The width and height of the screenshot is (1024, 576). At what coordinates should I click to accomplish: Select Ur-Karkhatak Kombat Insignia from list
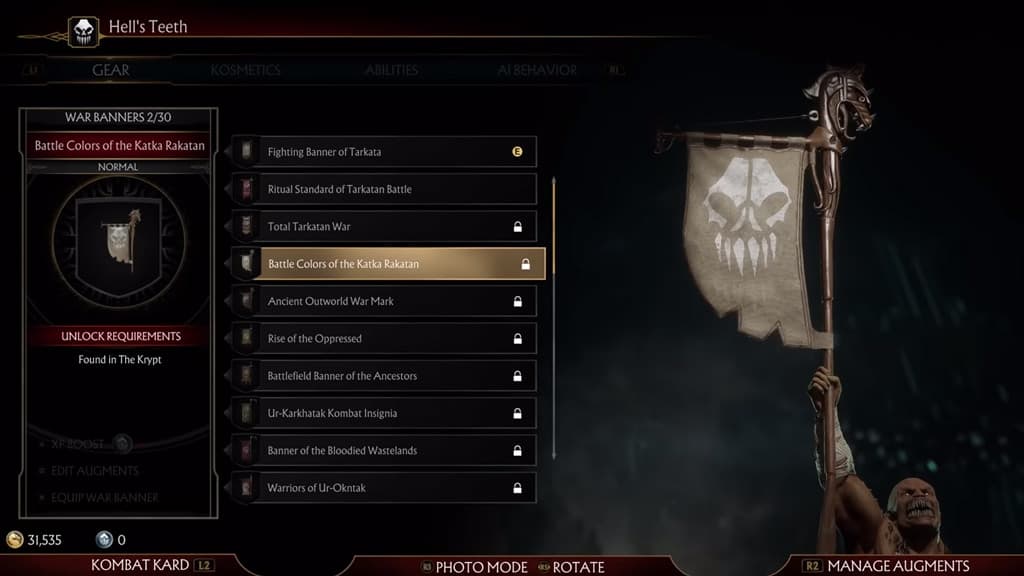click(x=384, y=413)
